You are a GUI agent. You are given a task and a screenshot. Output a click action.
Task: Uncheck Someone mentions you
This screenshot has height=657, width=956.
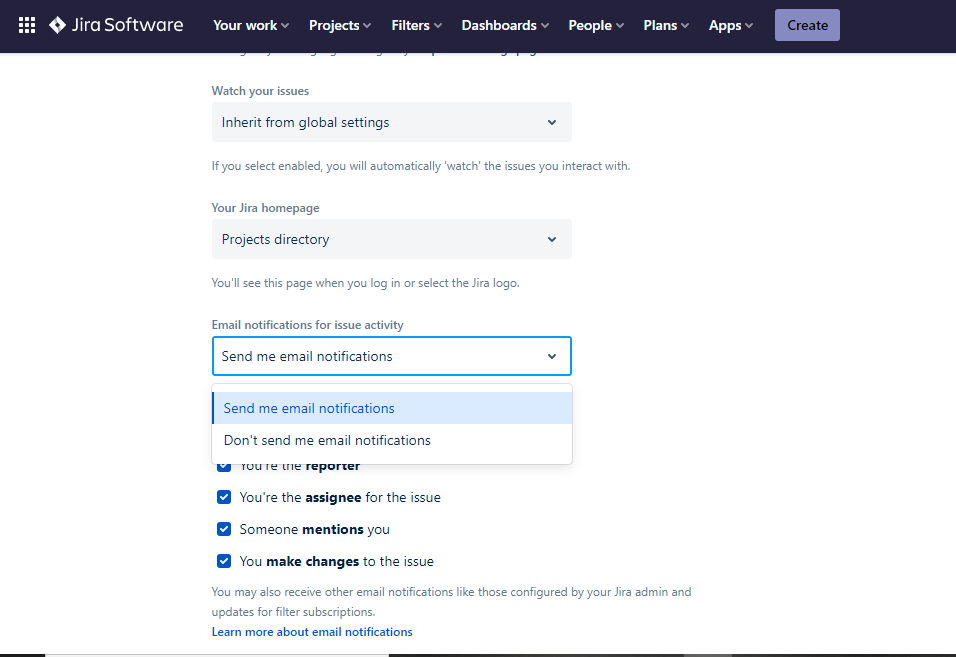[x=224, y=529]
